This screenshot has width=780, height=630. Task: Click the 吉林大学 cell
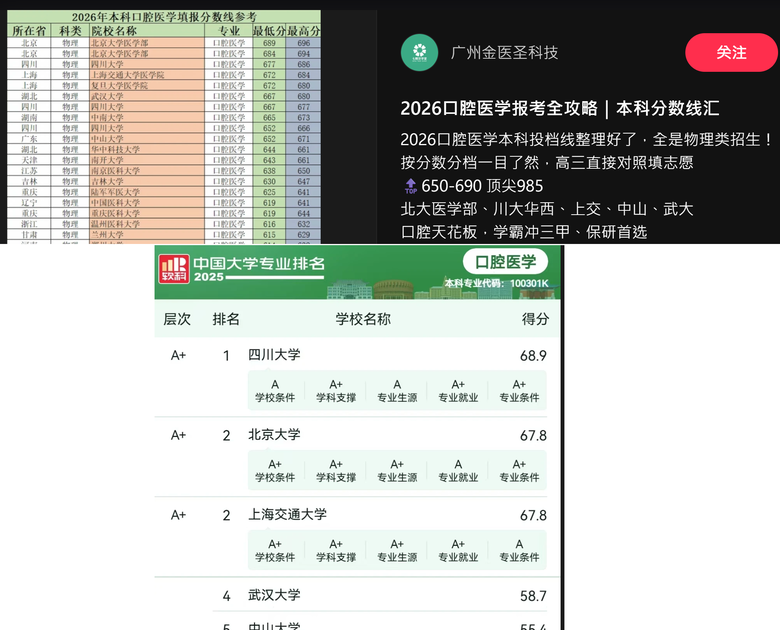click(147, 182)
